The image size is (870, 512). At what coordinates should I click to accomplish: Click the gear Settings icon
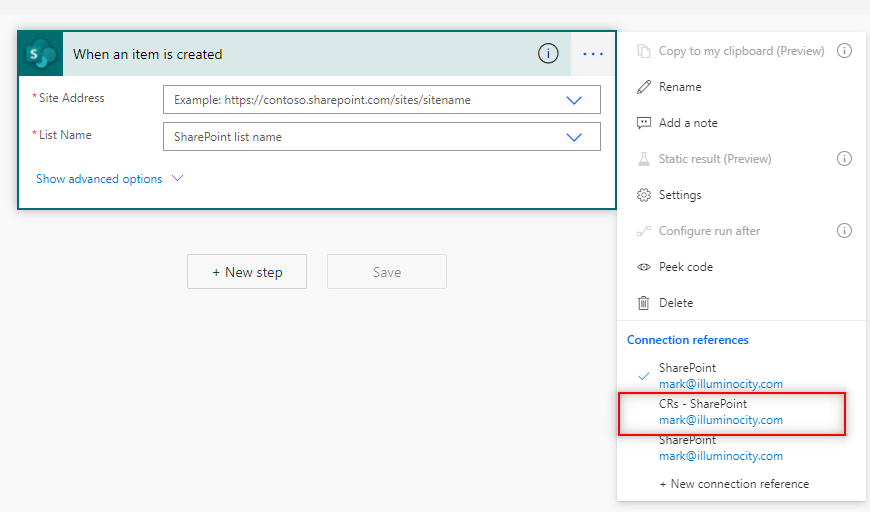644,195
